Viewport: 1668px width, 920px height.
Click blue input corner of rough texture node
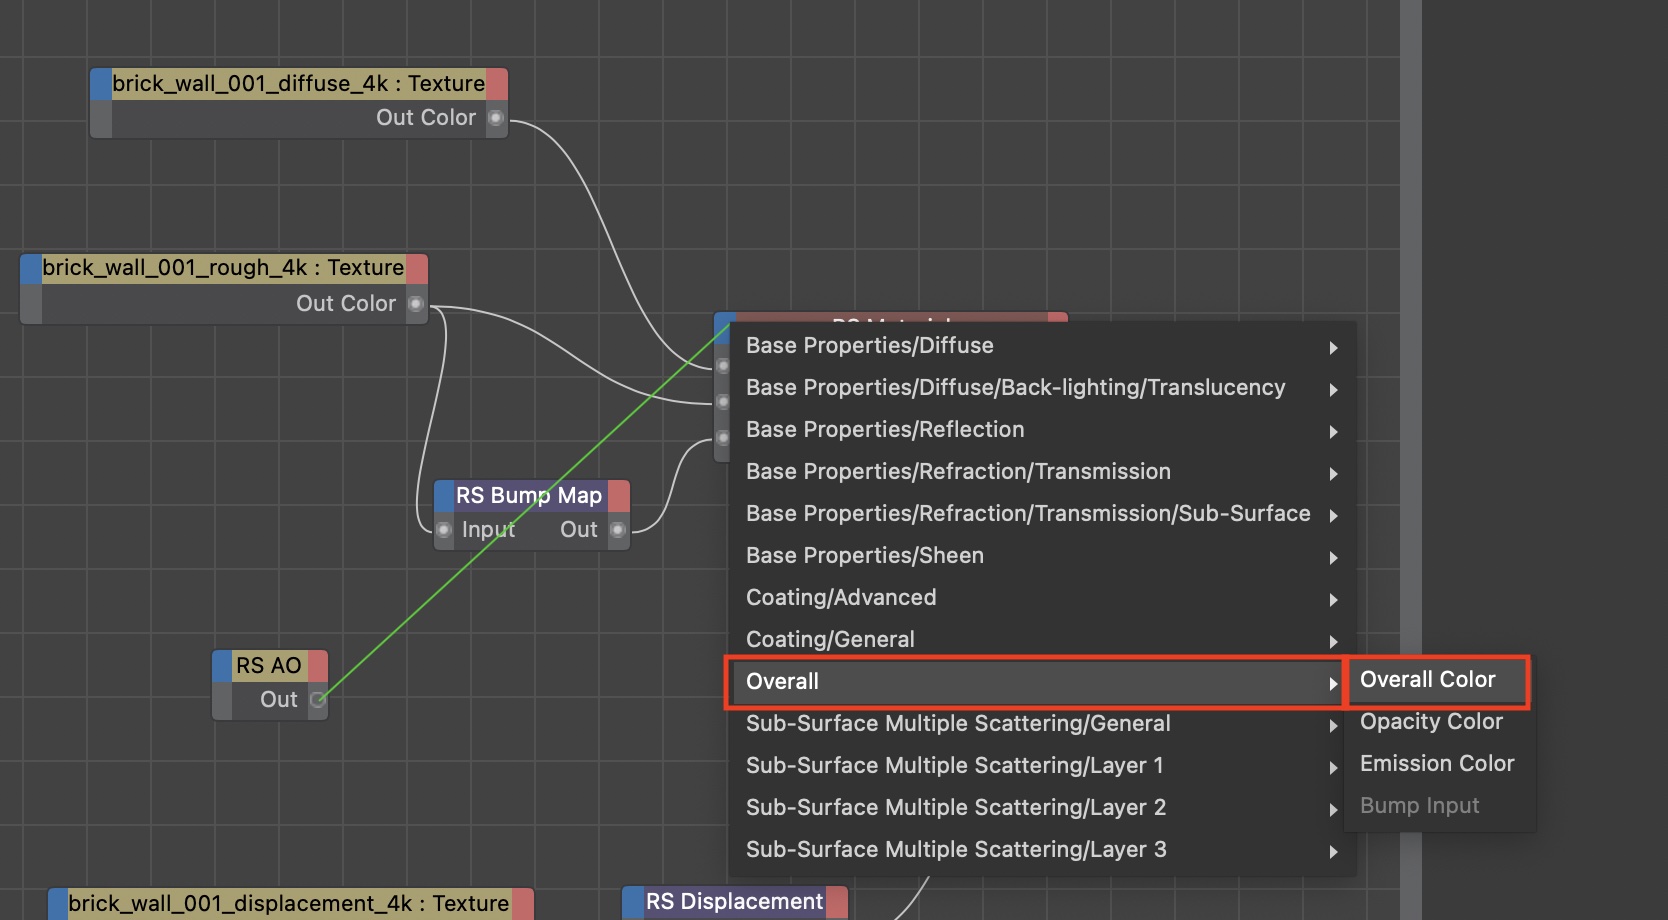pyautogui.click(x=31, y=268)
